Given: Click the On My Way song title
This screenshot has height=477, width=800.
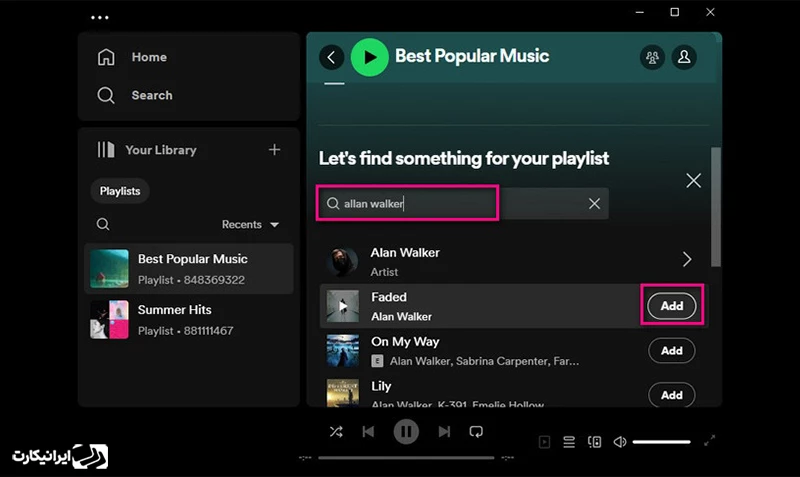Looking at the screenshot, I should coord(405,342).
